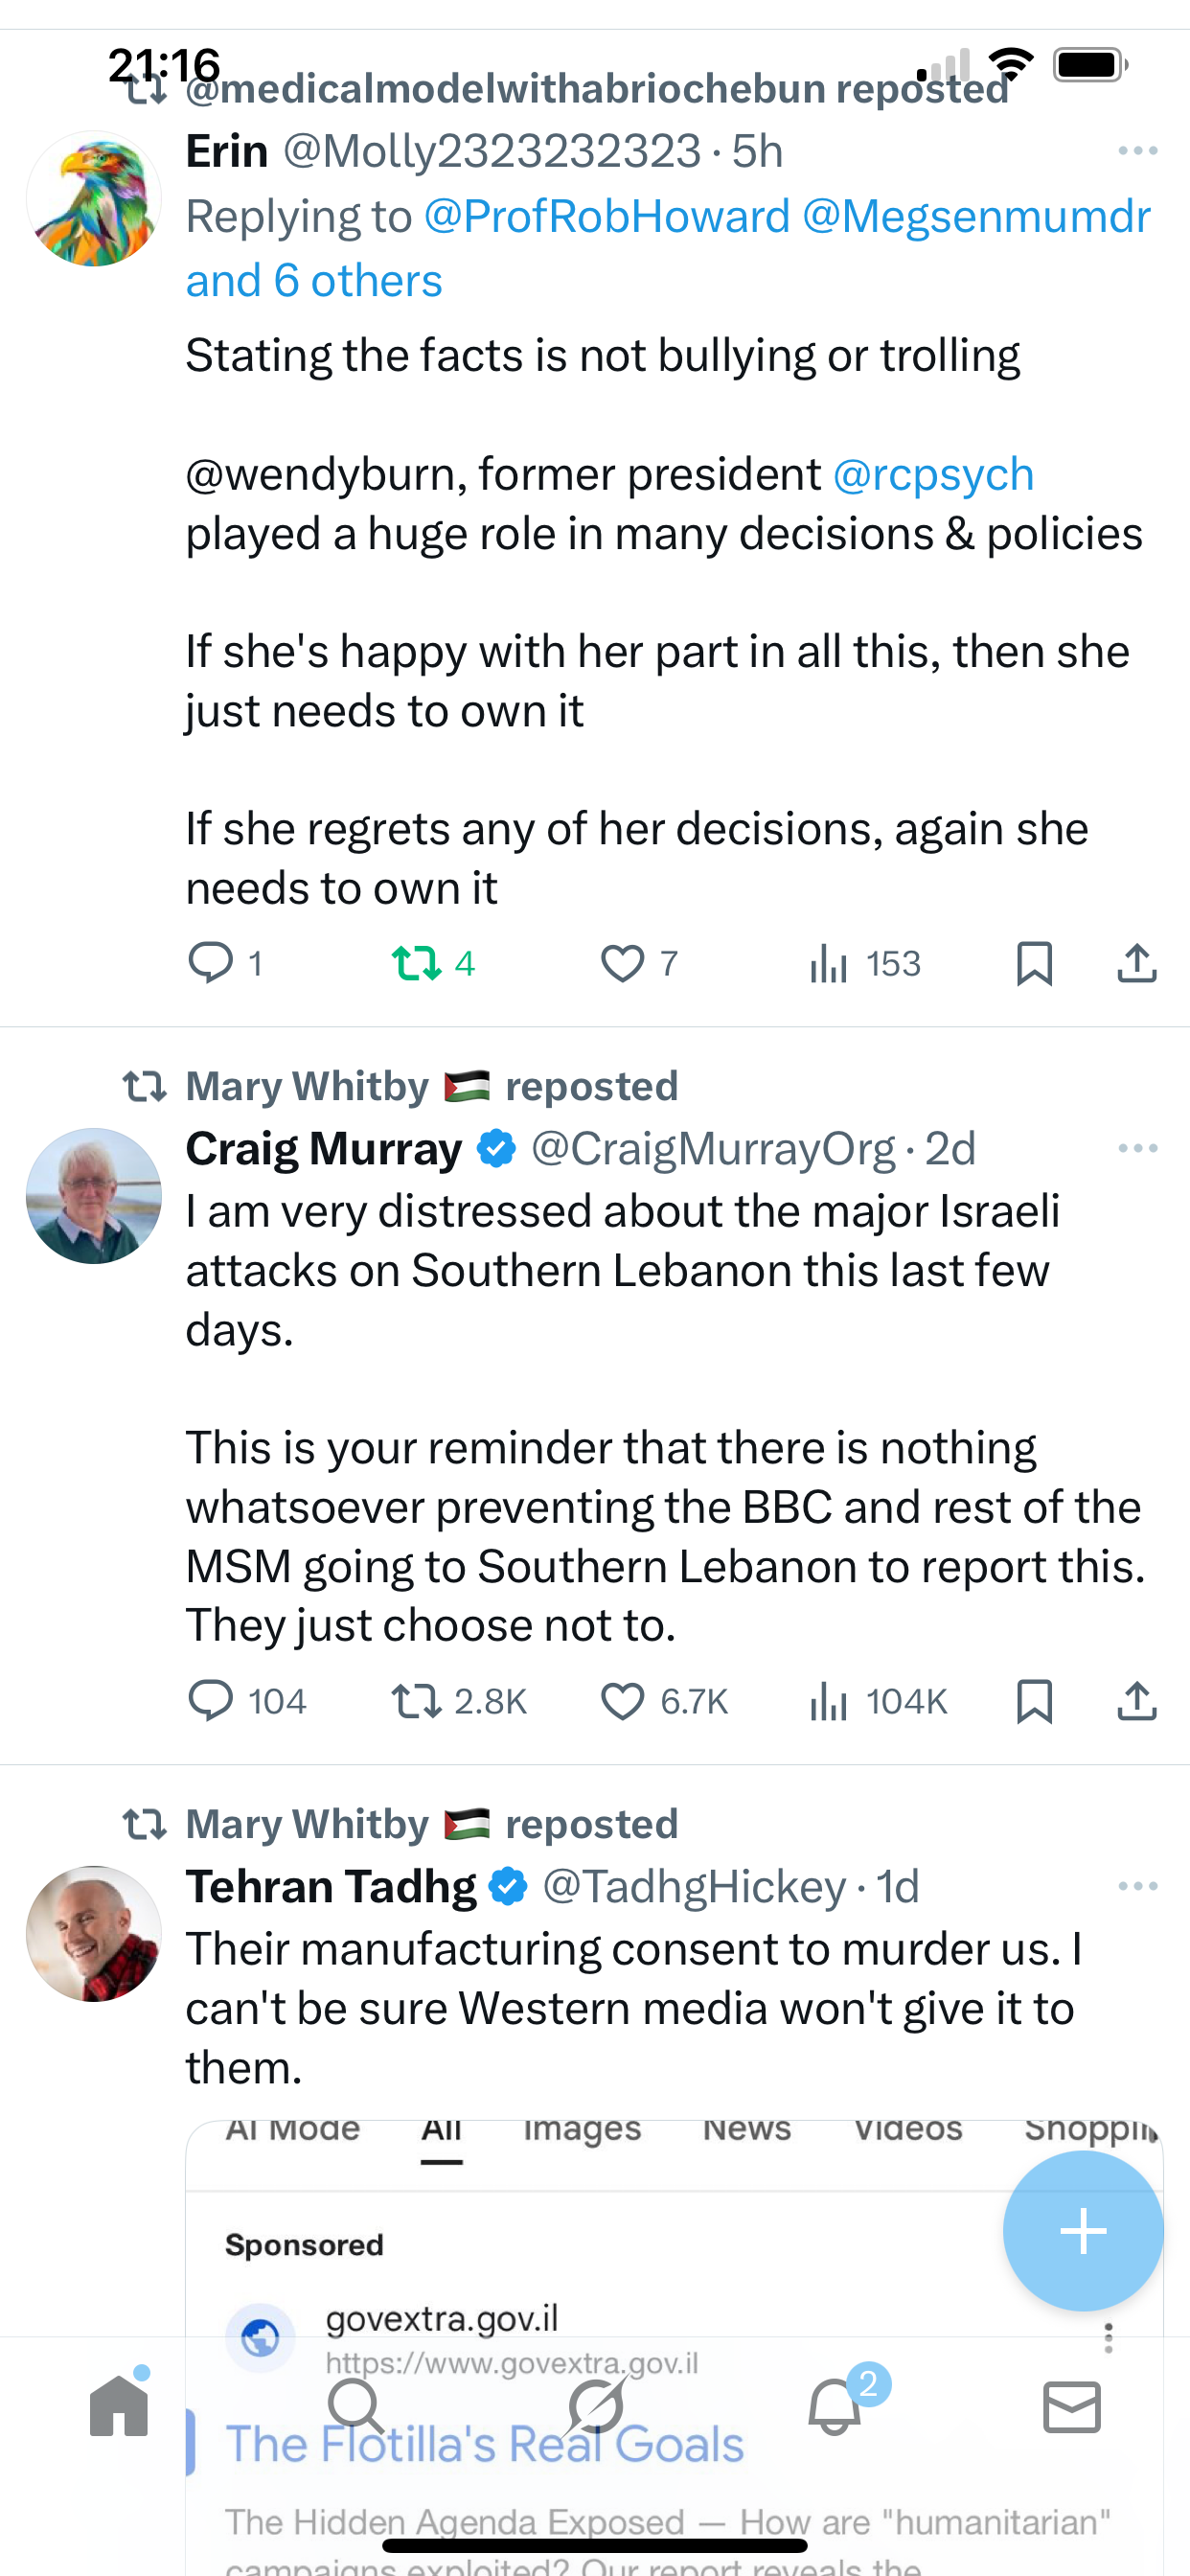The height and width of the screenshot is (2576, 1190).
Task: Open Craig Murray's profile picture
Action: point(94,1196)
